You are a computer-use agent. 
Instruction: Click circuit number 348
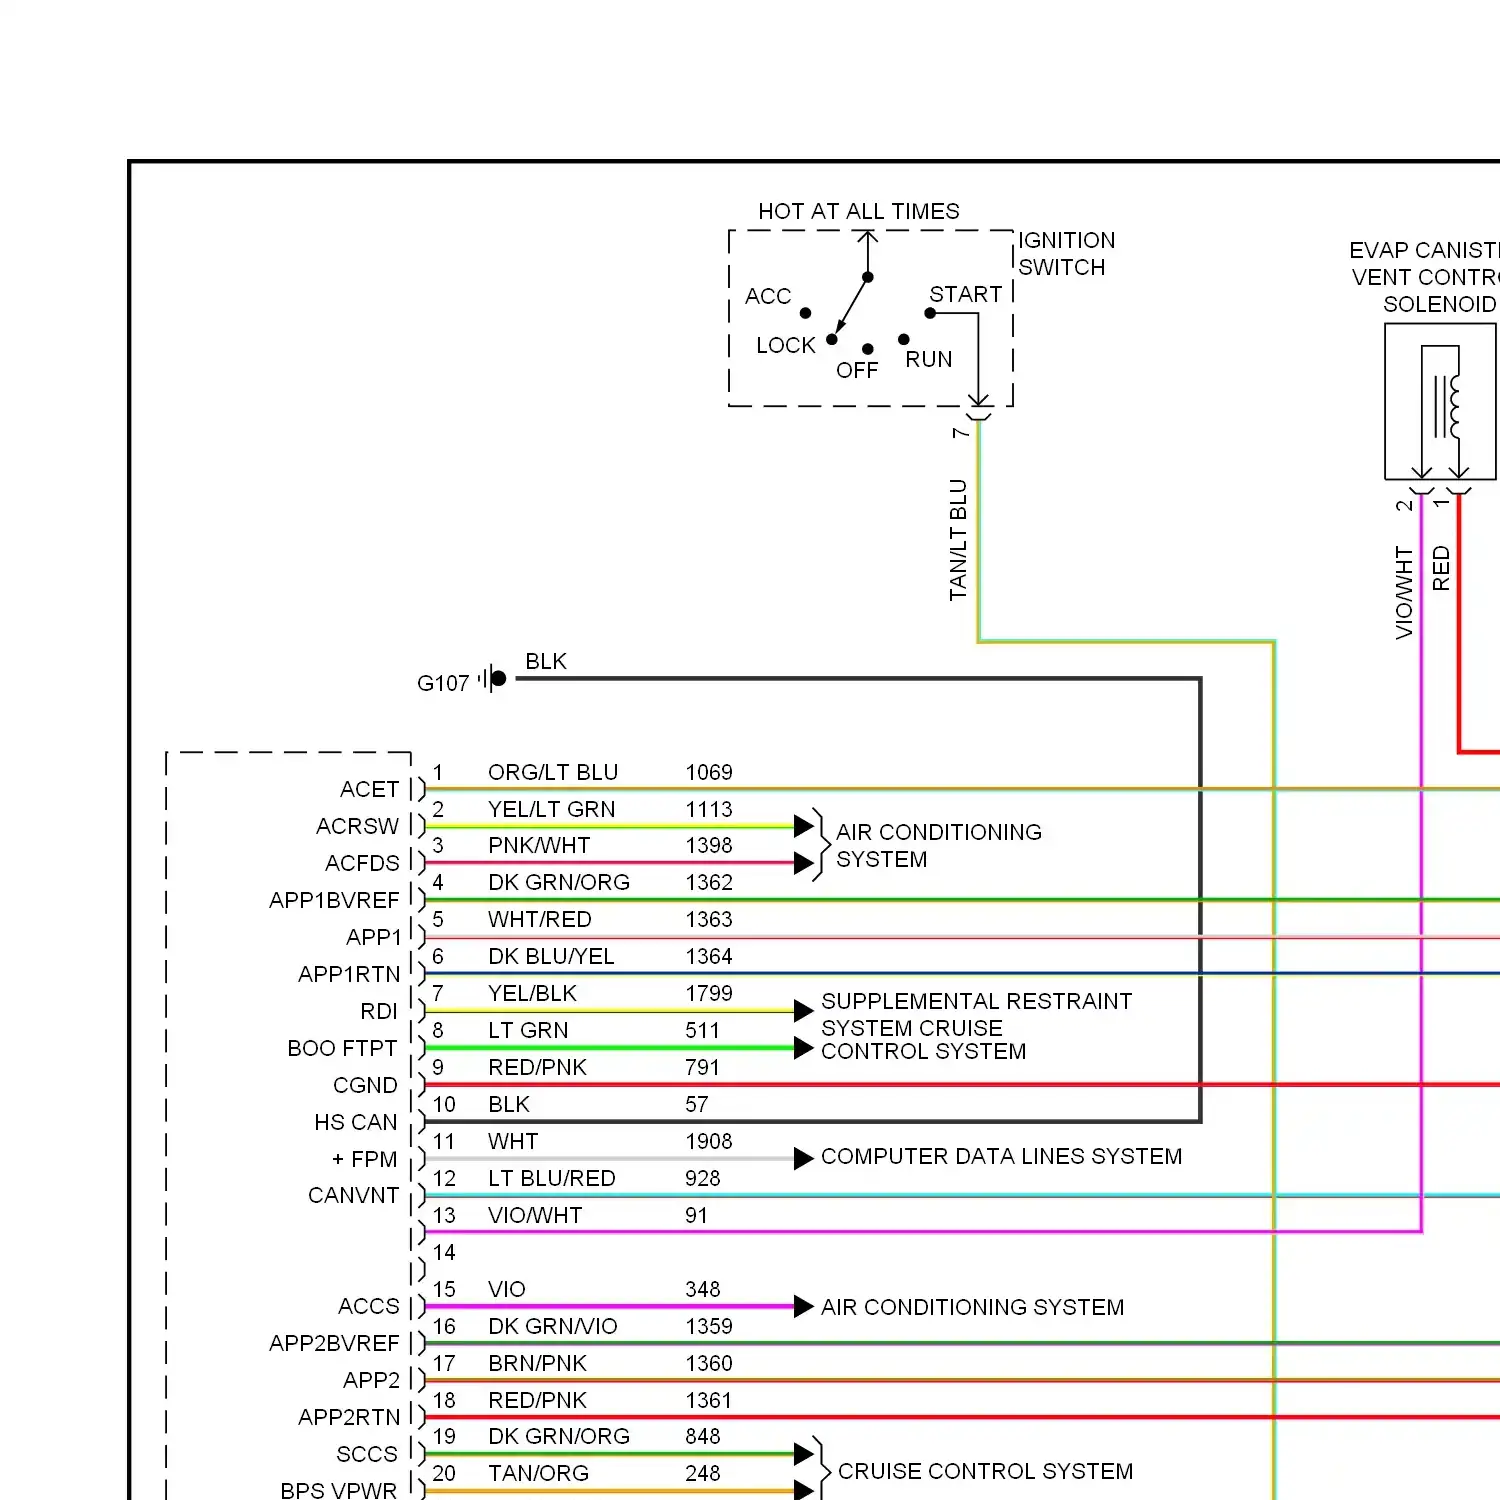(702, 1289)
